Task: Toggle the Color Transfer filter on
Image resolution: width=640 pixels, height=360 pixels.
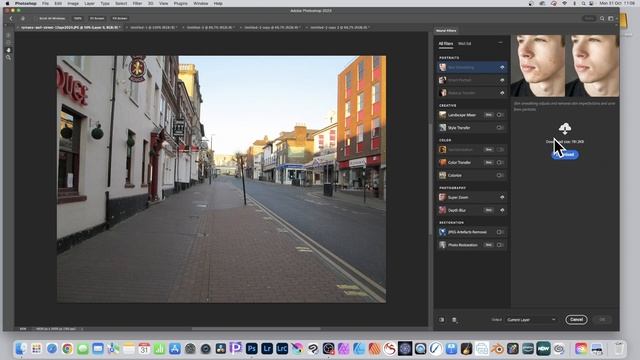Action: 500,162
